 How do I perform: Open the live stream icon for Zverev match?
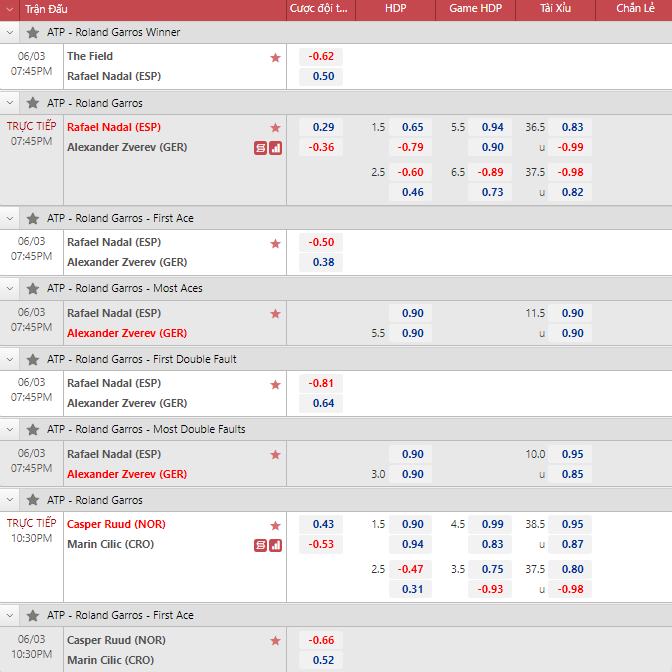[260, 148]
